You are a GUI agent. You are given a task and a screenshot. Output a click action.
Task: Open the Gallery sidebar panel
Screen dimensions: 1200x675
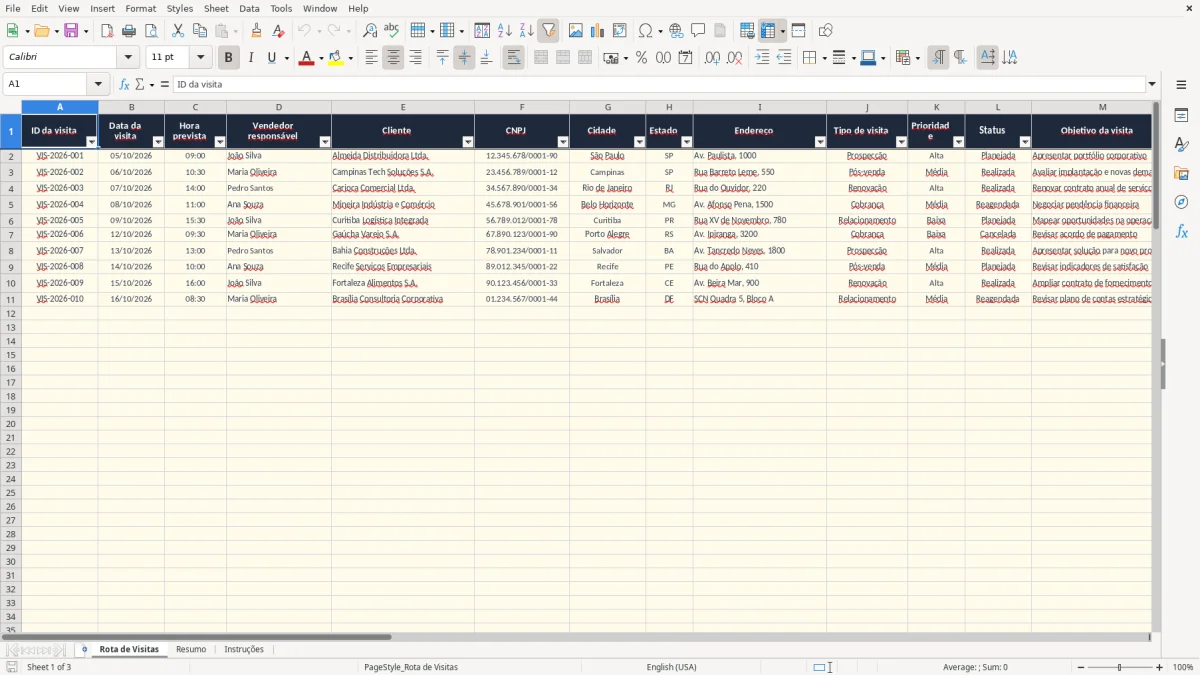(x=1181, y=174)
